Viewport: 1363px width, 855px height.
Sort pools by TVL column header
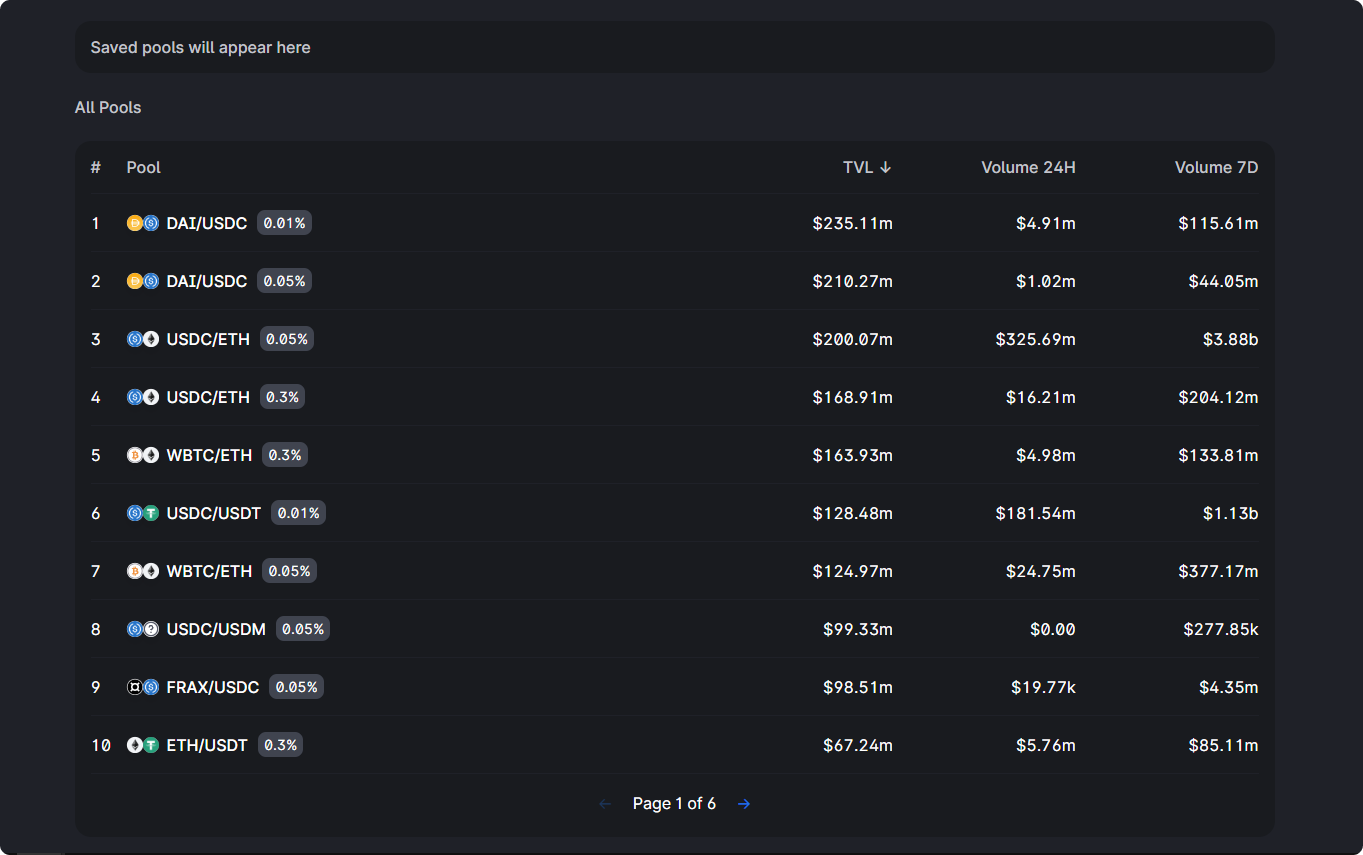[867, 167]
